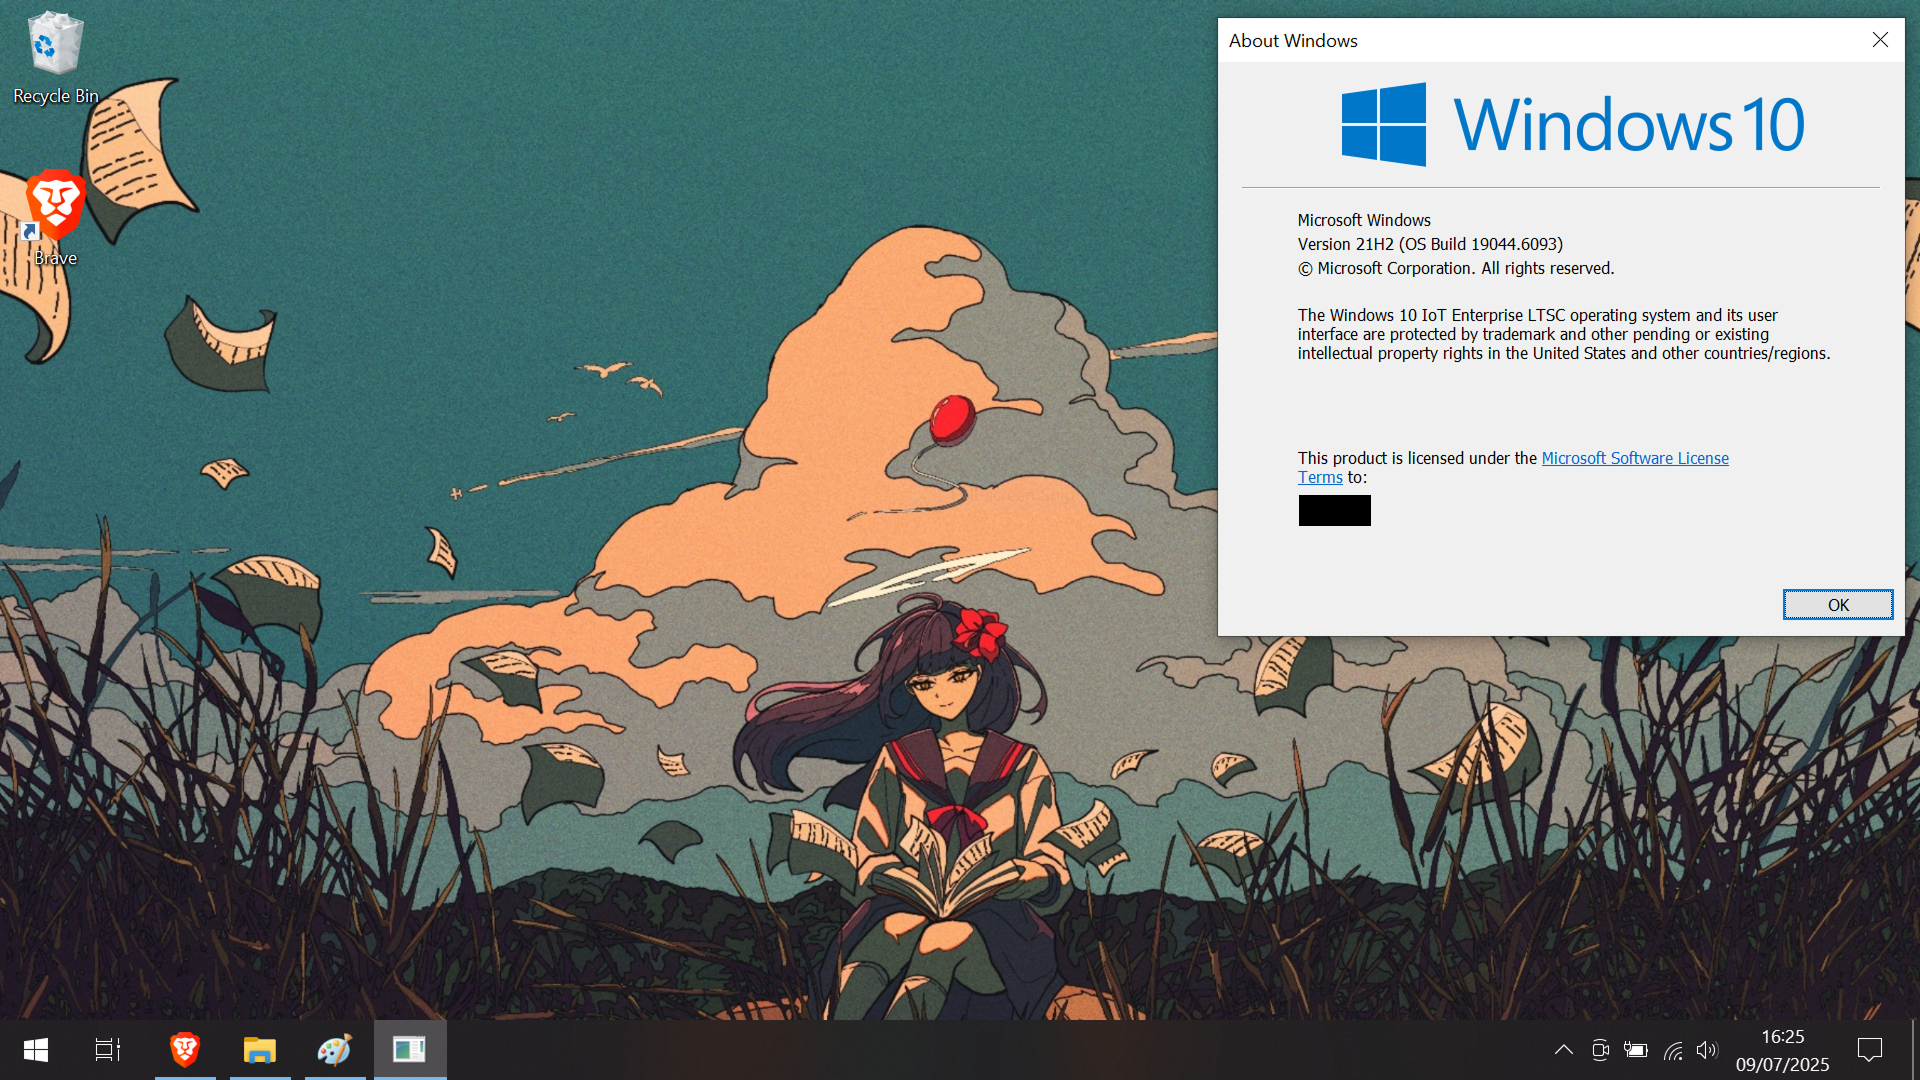Close the About Windows dialog
The width and height of the screenshot is (1920, 1080).
click(x=1880, y=40)
